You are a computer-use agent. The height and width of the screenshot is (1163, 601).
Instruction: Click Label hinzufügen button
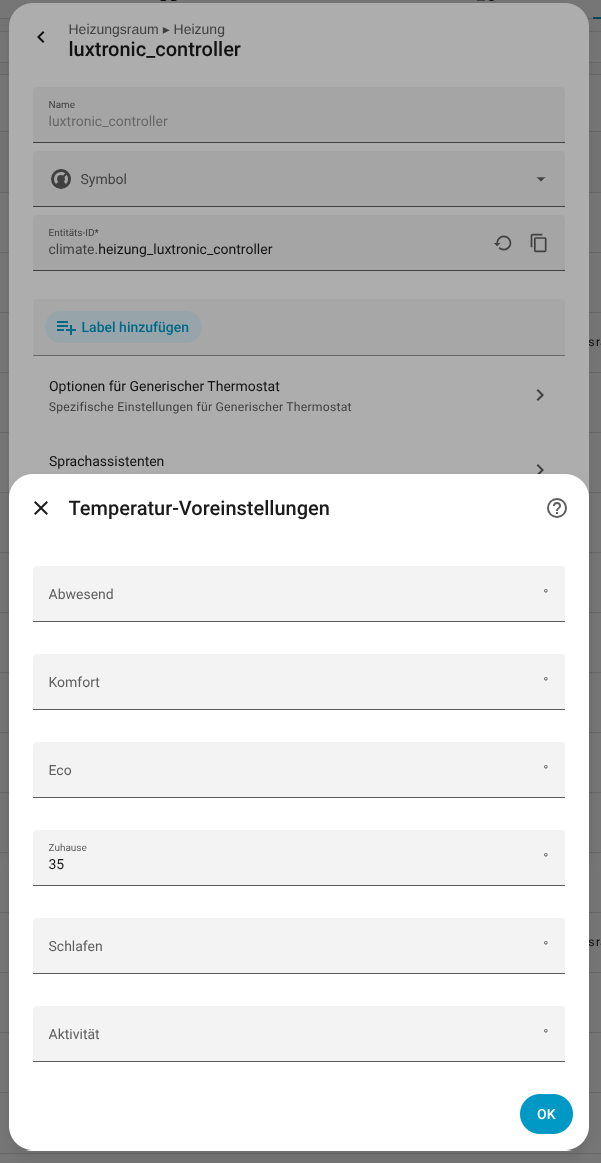point(123,327)
